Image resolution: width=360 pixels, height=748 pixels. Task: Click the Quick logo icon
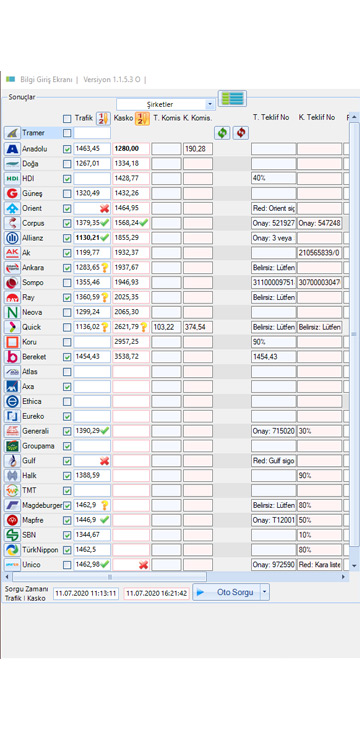pyautogui.click(x=12, y=327)
